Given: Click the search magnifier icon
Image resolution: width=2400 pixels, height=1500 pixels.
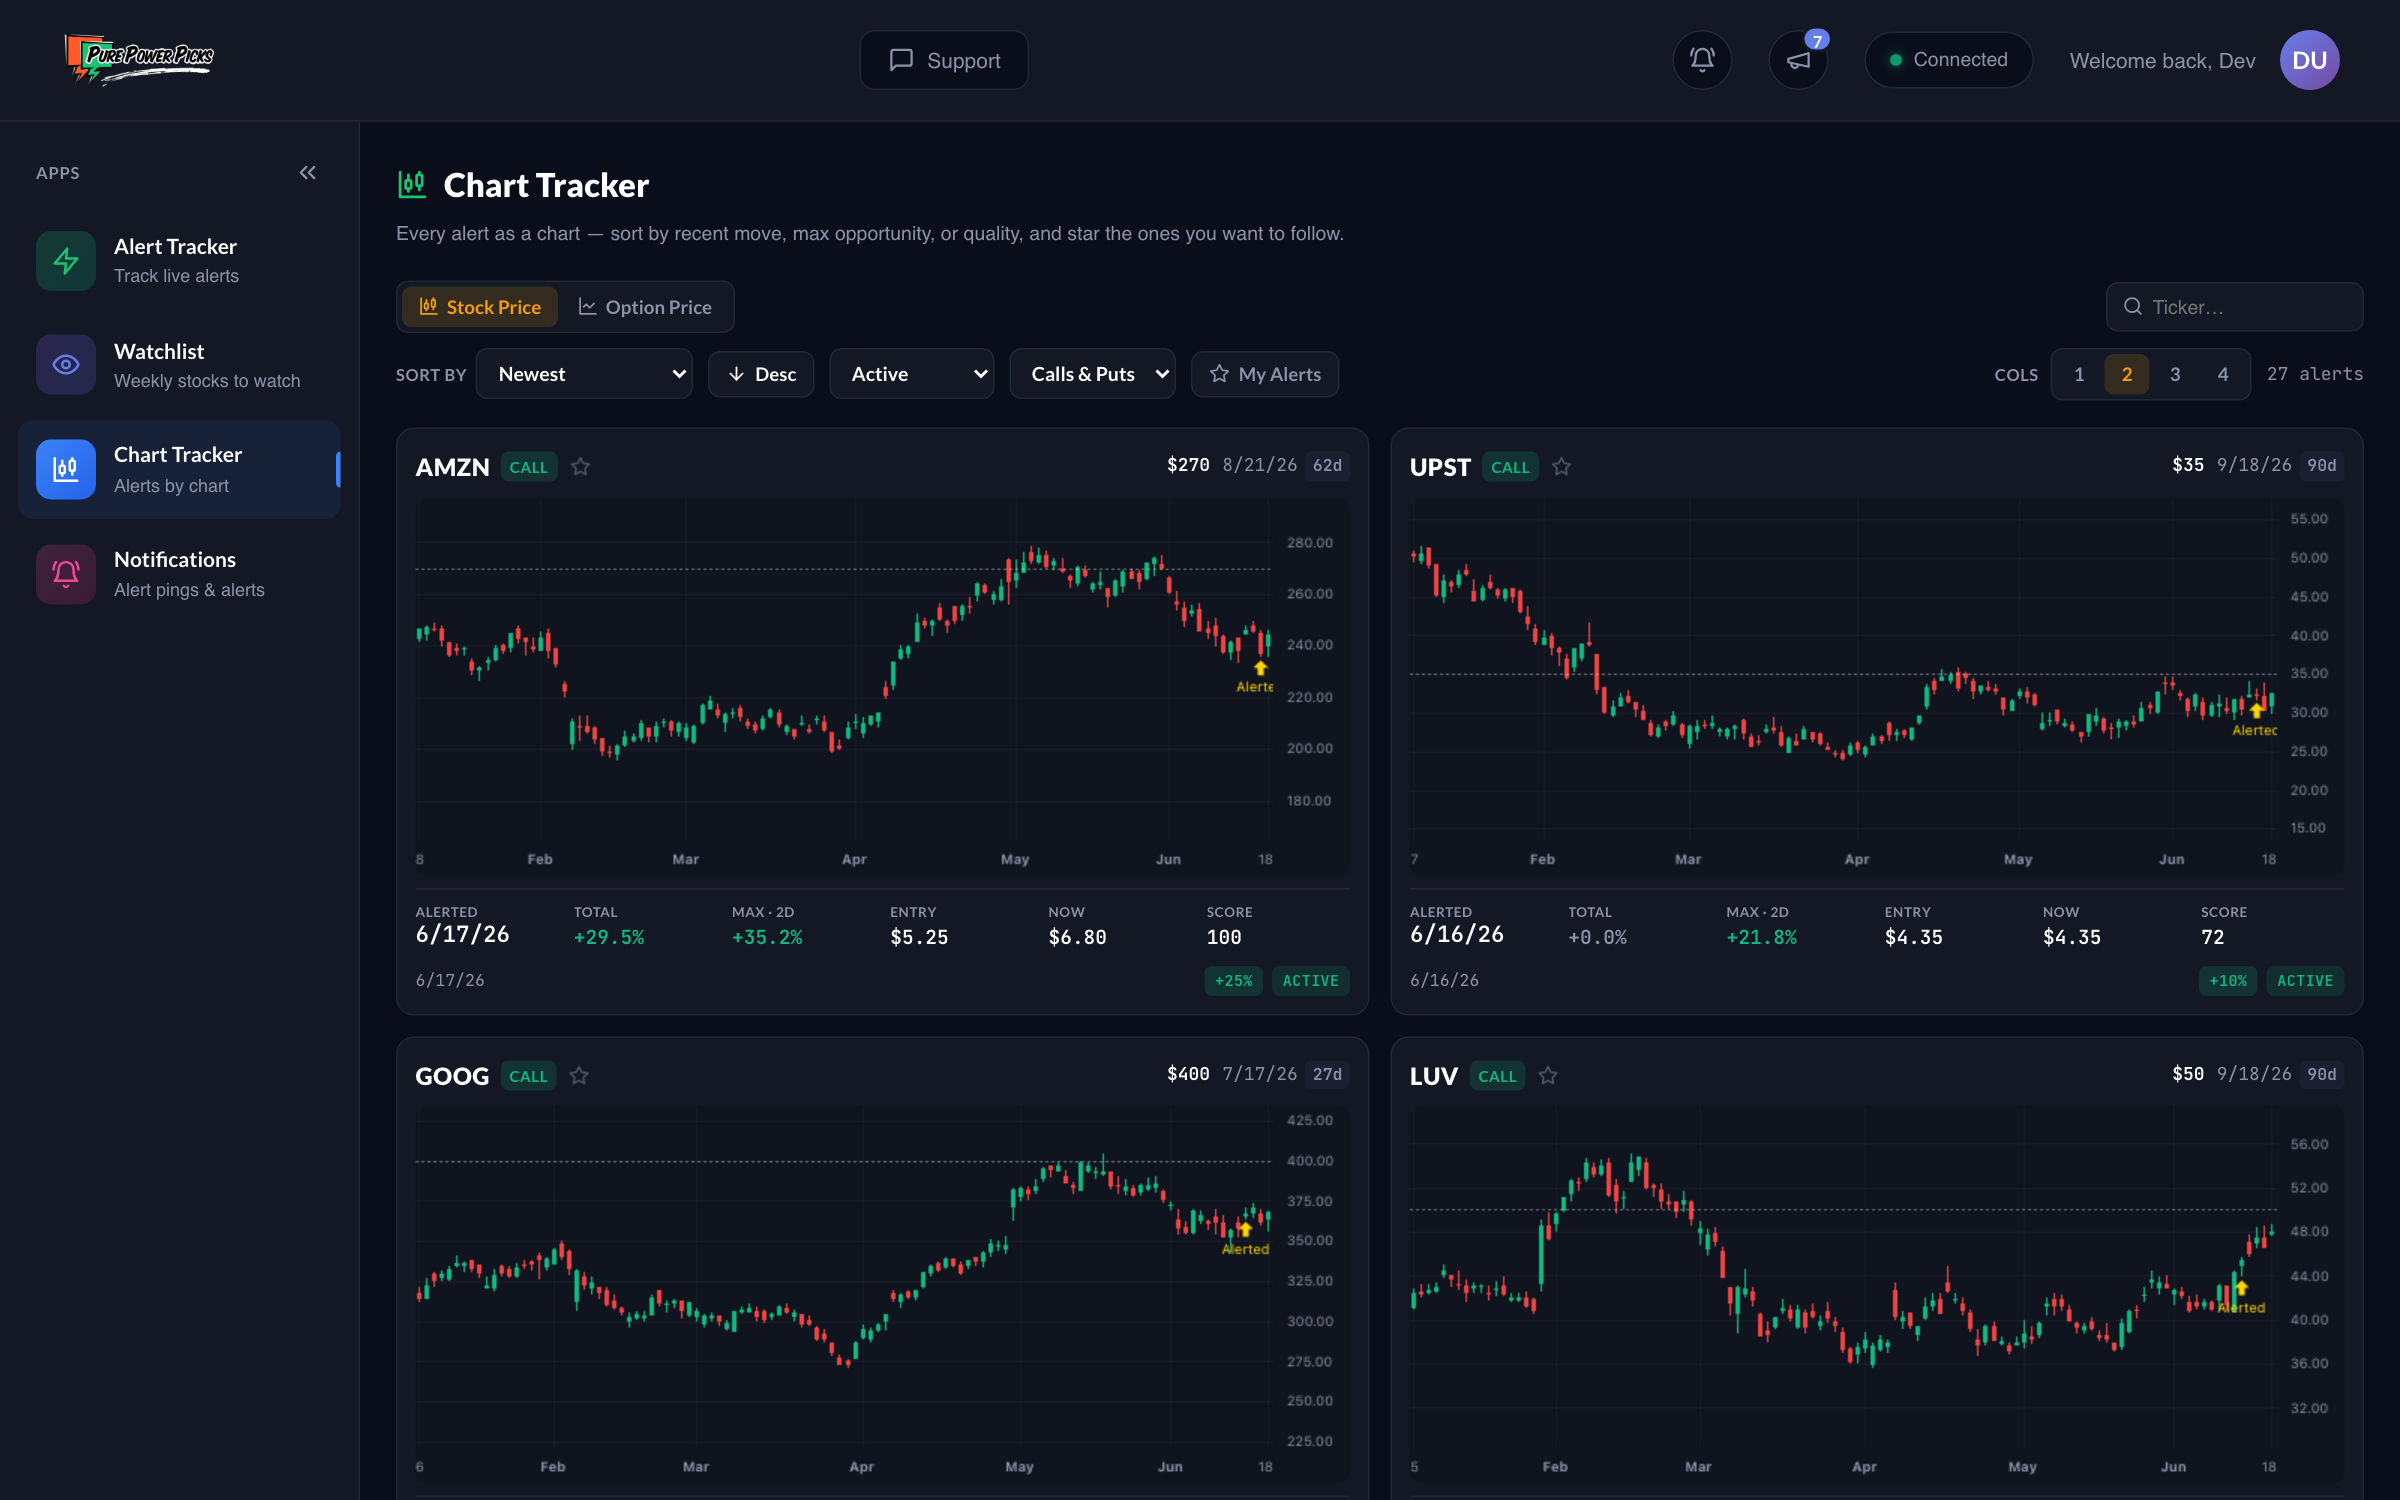Looking at the screenshot, I should click(x=2133, y=307).
